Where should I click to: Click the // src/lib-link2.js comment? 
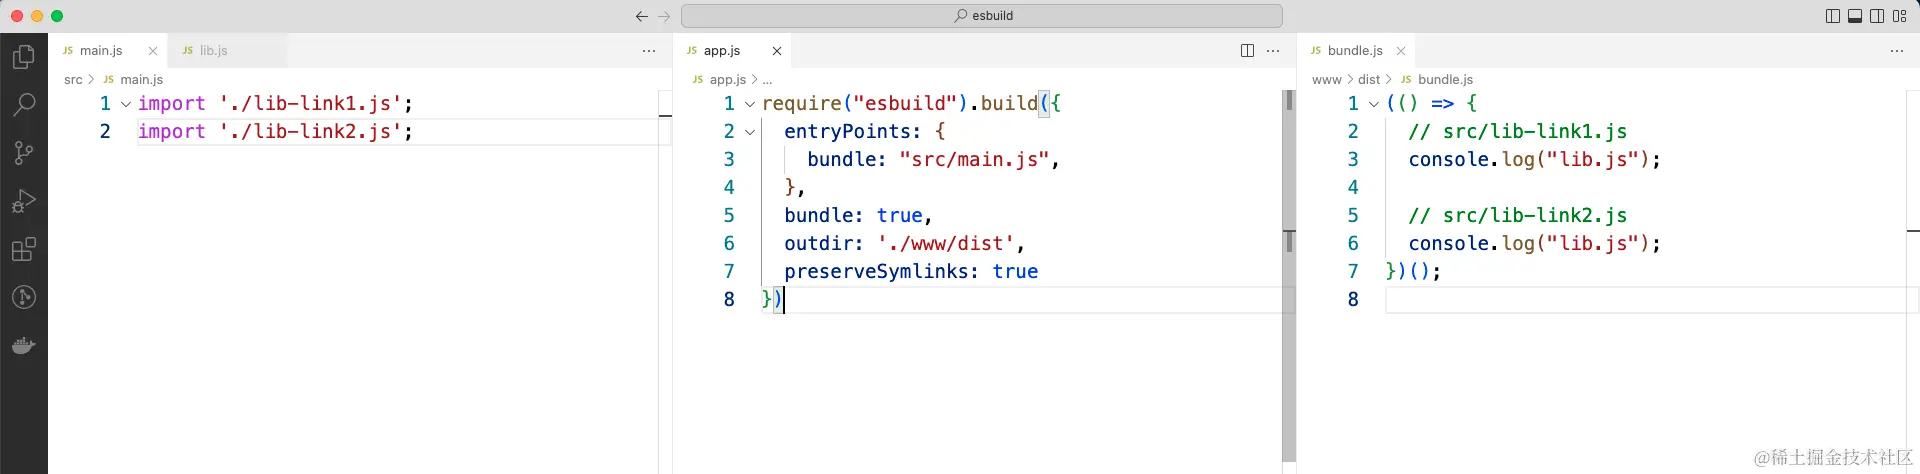[1518, 215]
